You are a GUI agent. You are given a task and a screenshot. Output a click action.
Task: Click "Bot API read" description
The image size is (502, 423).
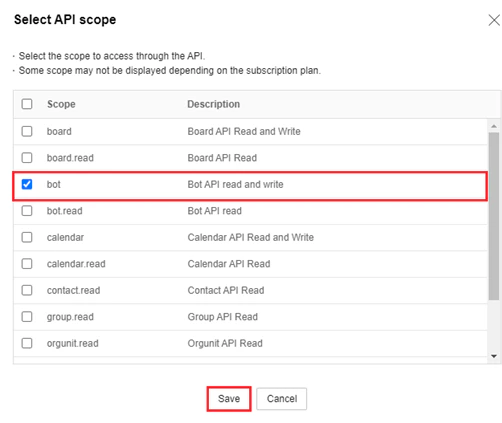coord(215,211)
